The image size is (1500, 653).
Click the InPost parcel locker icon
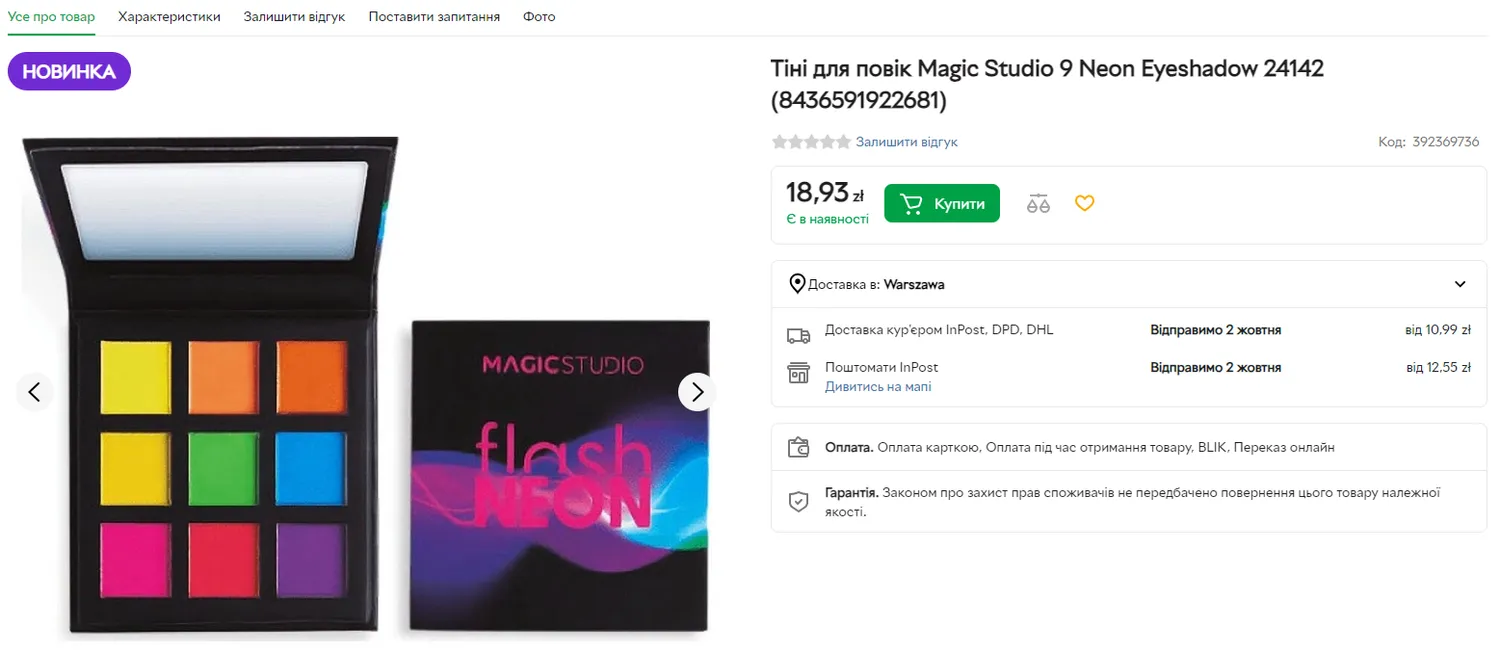point(798,373)
